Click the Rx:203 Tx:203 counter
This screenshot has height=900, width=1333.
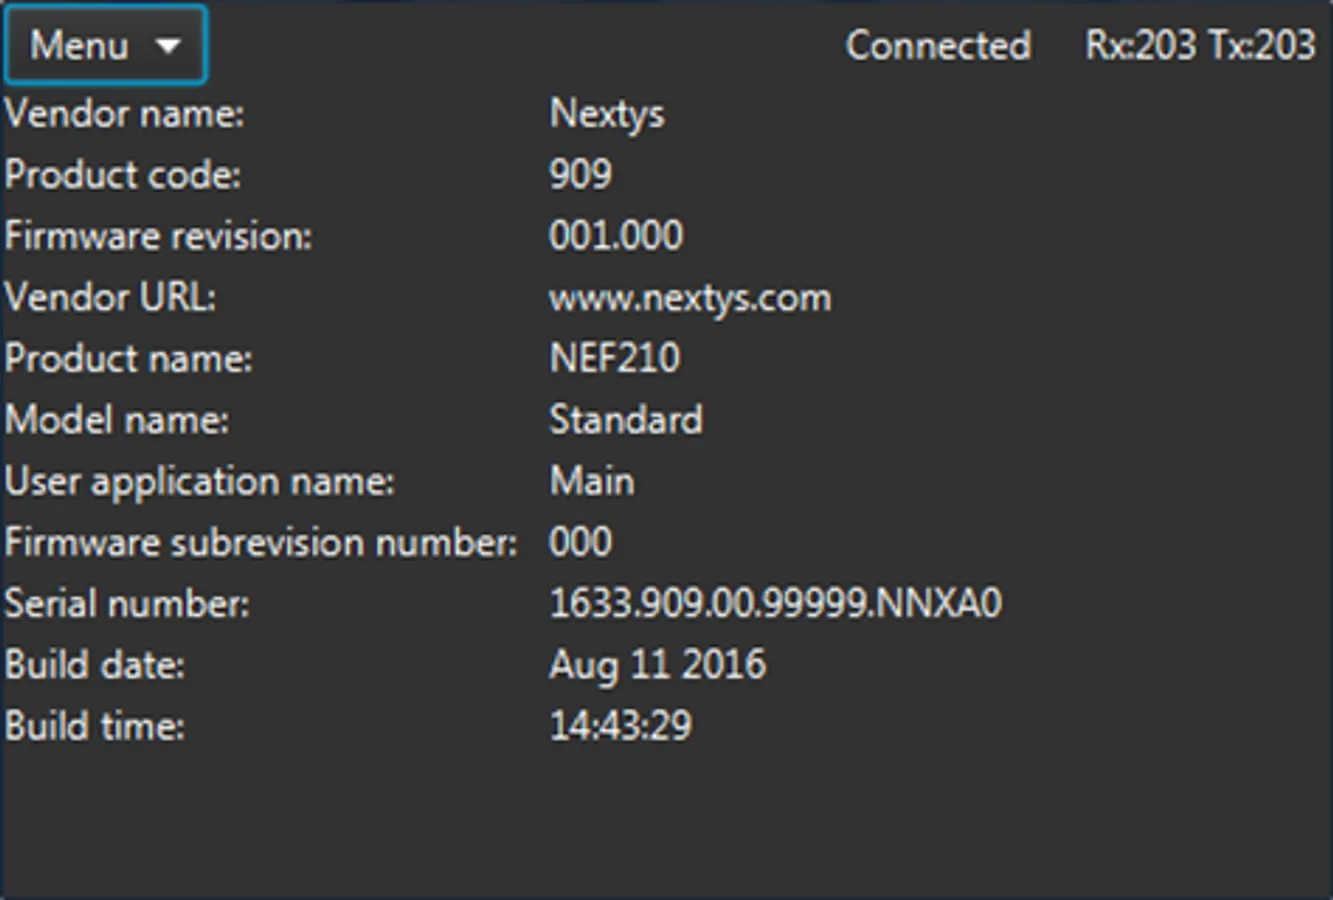(x=1200, y=45)
